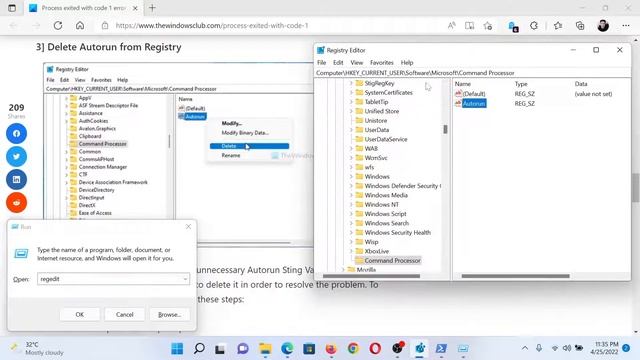This screenshot has width=640, height=360.
Task: Share article on Reddit
Action: [16, 202]
